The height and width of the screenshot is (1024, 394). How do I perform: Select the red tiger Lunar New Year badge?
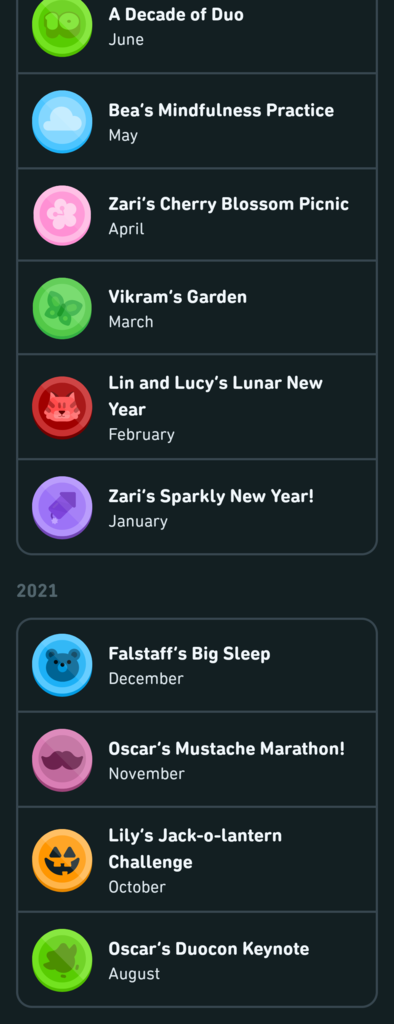(x=62, y=408)
